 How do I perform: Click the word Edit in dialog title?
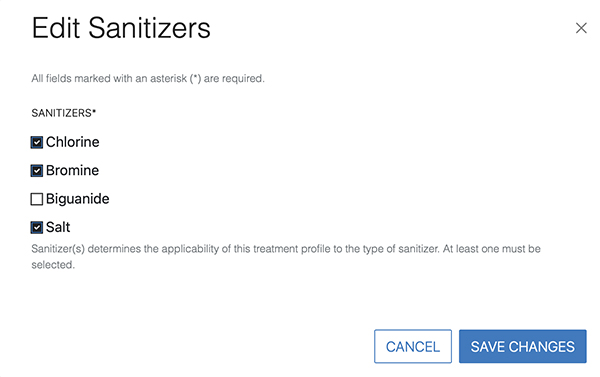pyautogui.click(x=56, y=28)
